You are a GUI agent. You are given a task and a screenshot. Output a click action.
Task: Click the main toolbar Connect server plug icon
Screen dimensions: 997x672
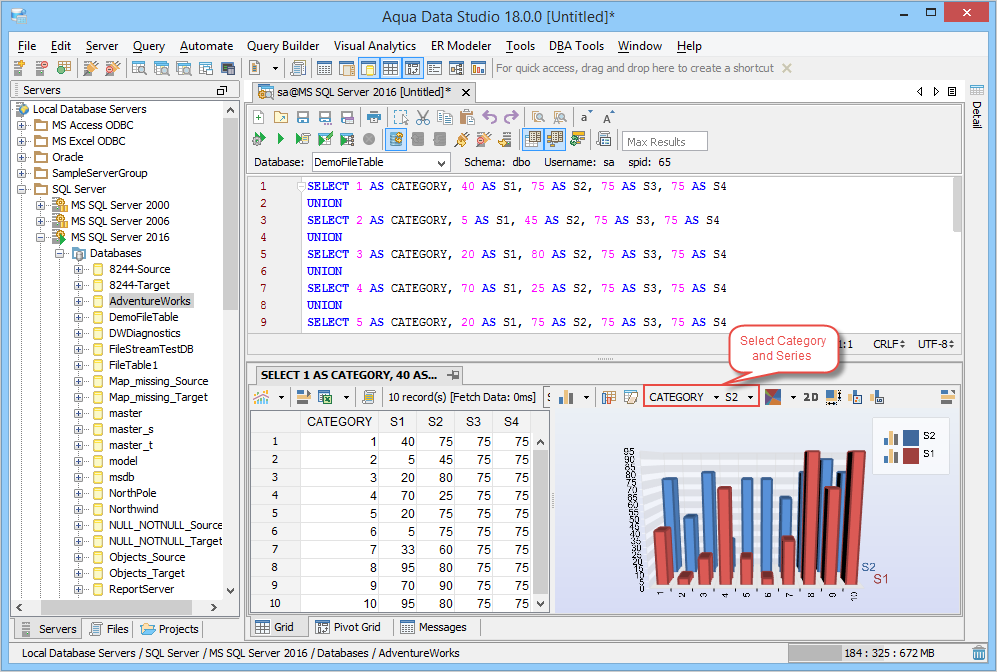point(91,68)
